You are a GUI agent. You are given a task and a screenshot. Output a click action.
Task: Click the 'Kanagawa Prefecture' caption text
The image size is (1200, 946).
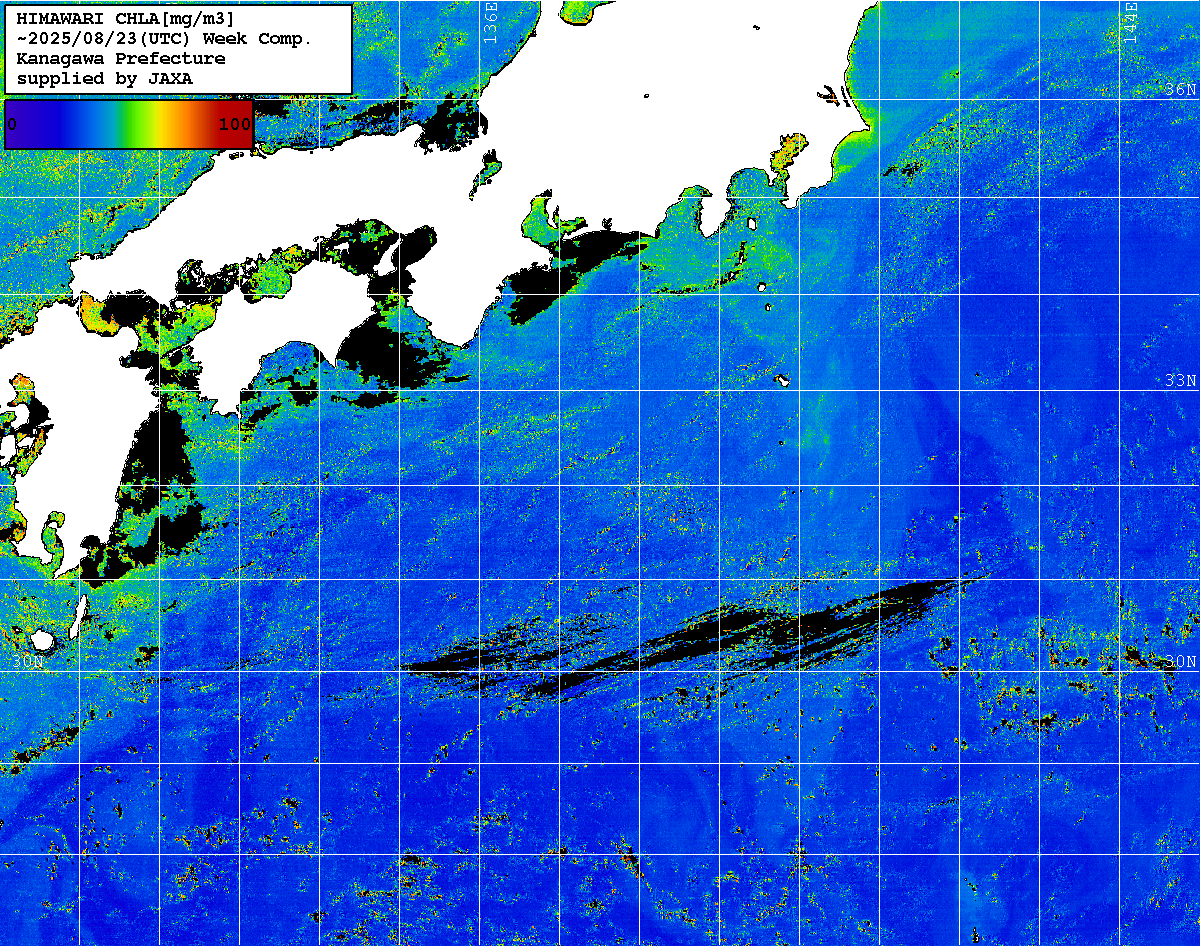(x=121, y=58)
